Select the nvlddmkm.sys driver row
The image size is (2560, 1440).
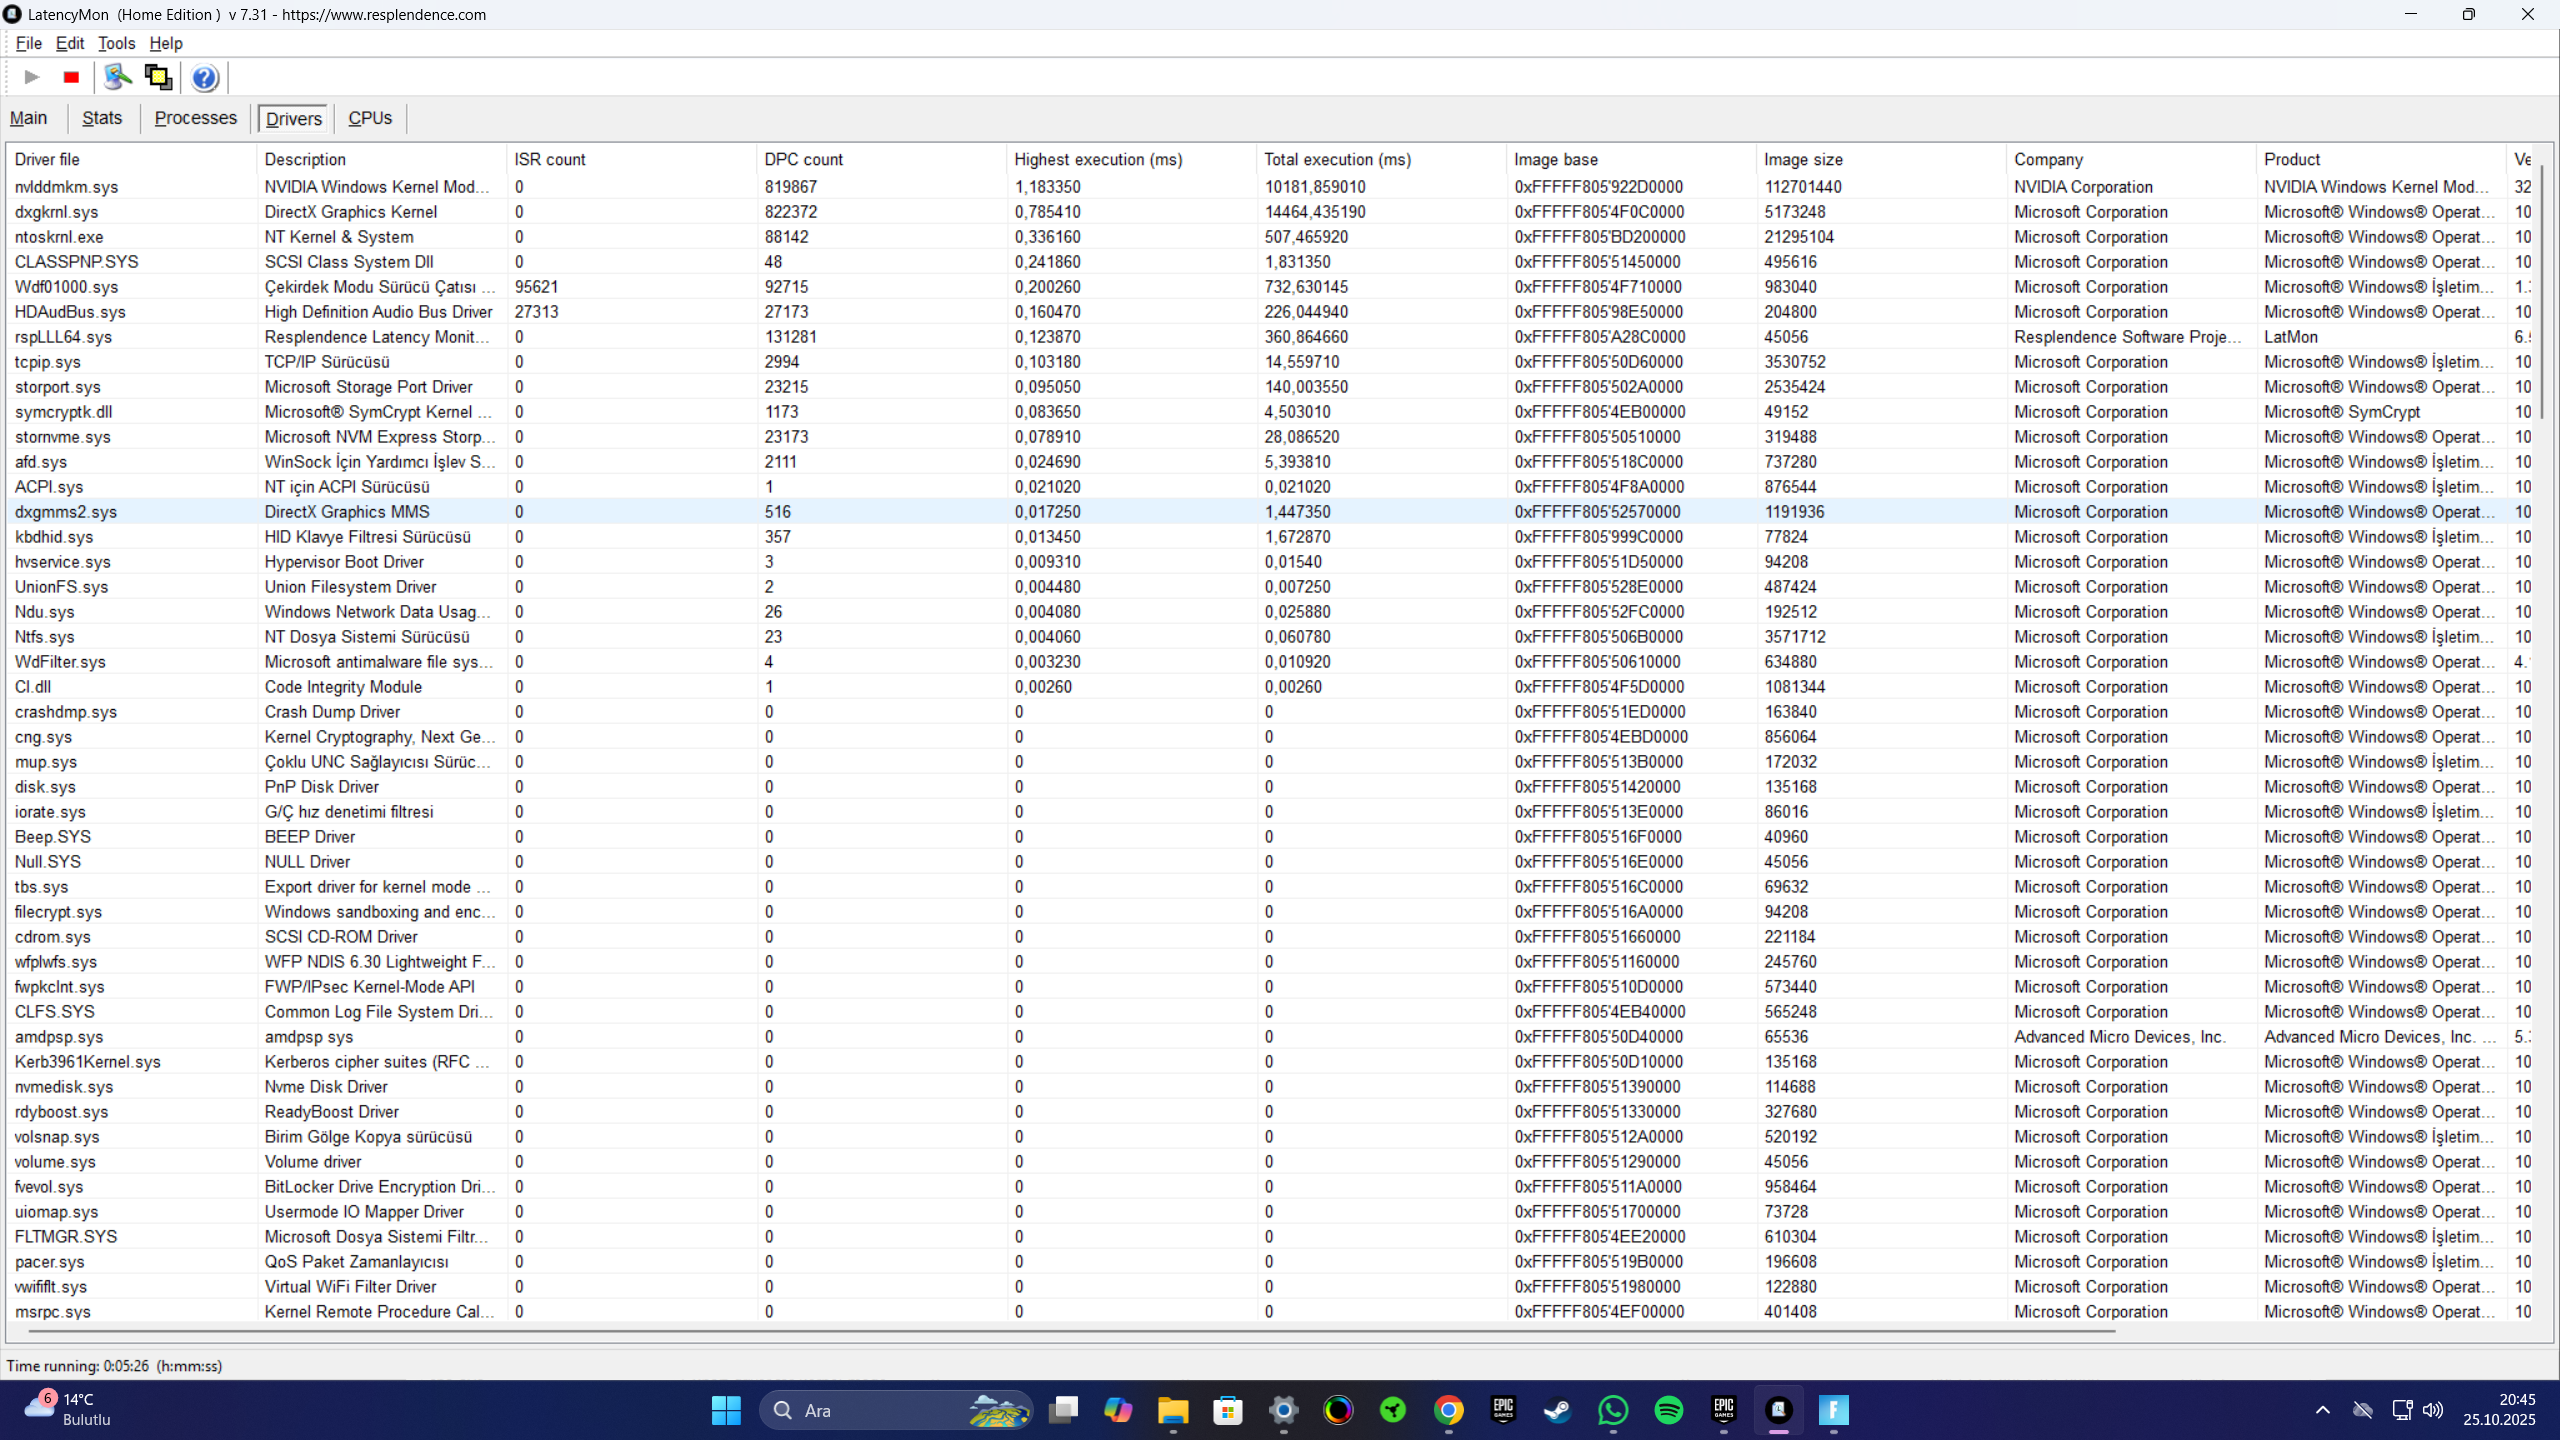click(x=1270, y=187)
